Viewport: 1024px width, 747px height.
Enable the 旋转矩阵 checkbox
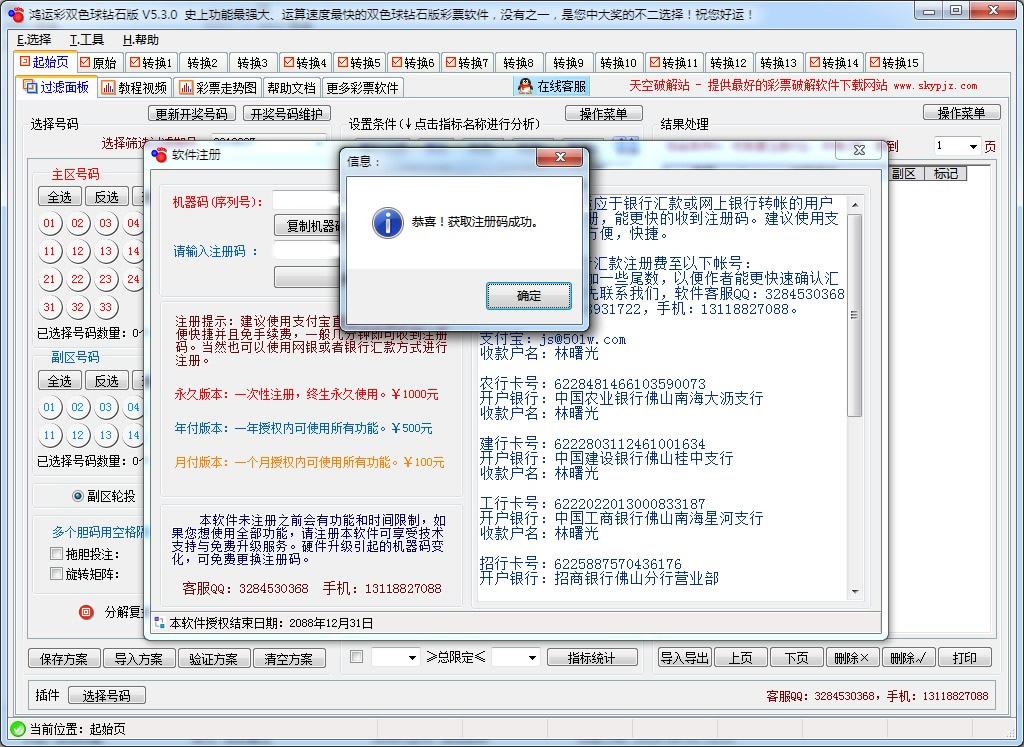click(x=59, y=573)
